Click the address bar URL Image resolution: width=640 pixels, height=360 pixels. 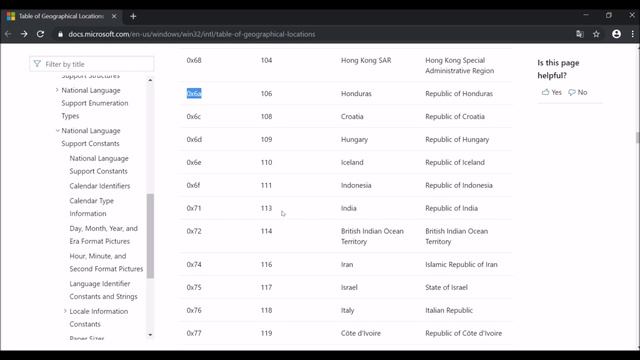pos(191,34)
